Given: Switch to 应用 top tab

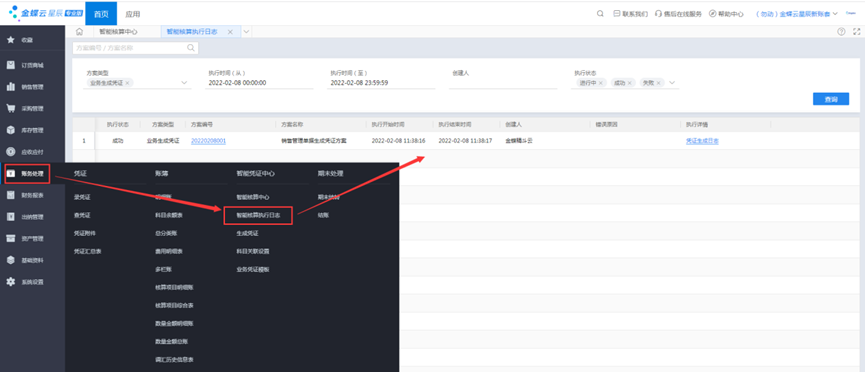Looking at the screenshot, I should pos(132,14).
